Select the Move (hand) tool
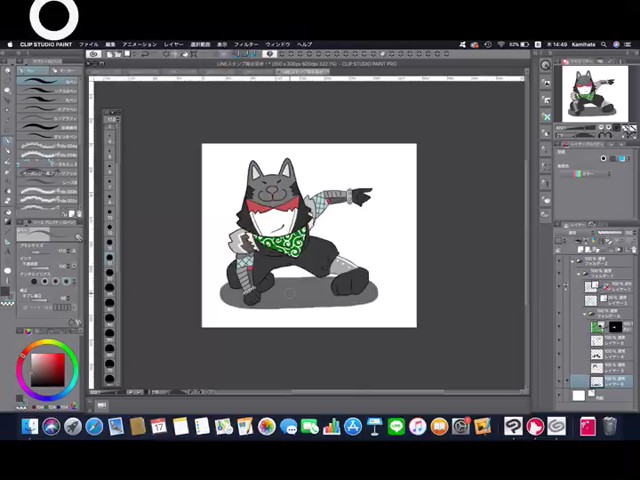This screenshot has height=480, width=640. coord(7,80)
